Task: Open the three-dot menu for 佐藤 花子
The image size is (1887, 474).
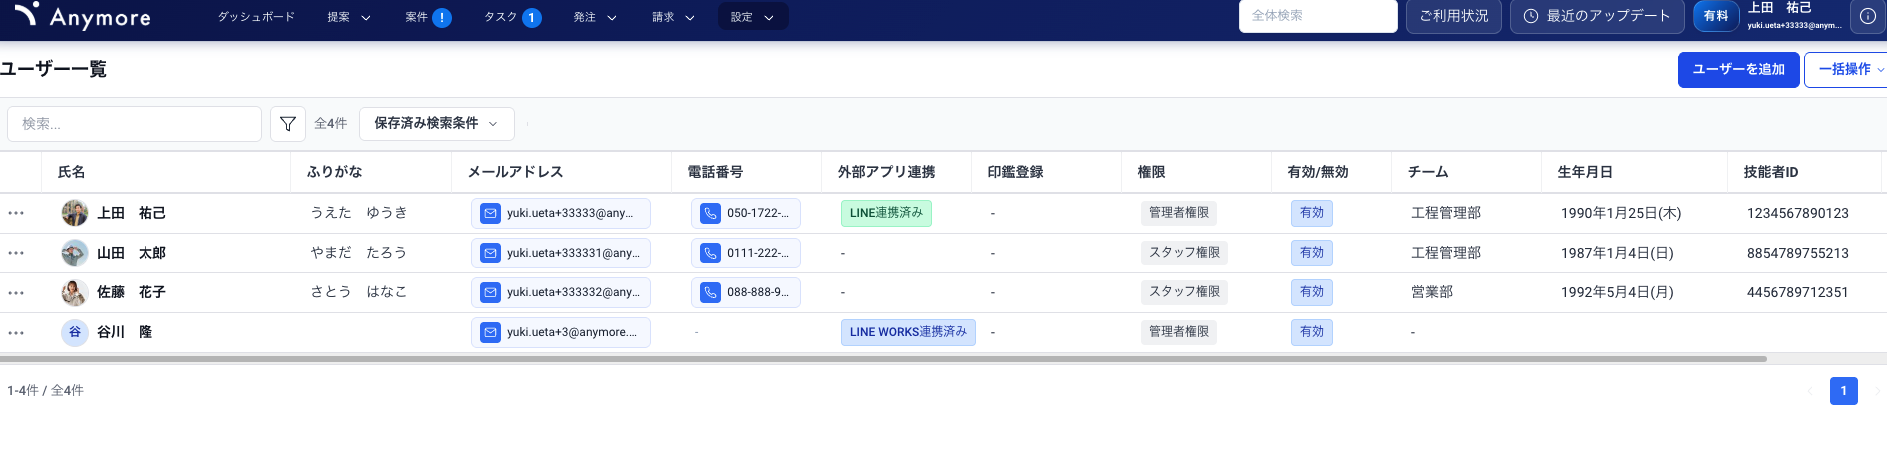Action: pos(16,293)
